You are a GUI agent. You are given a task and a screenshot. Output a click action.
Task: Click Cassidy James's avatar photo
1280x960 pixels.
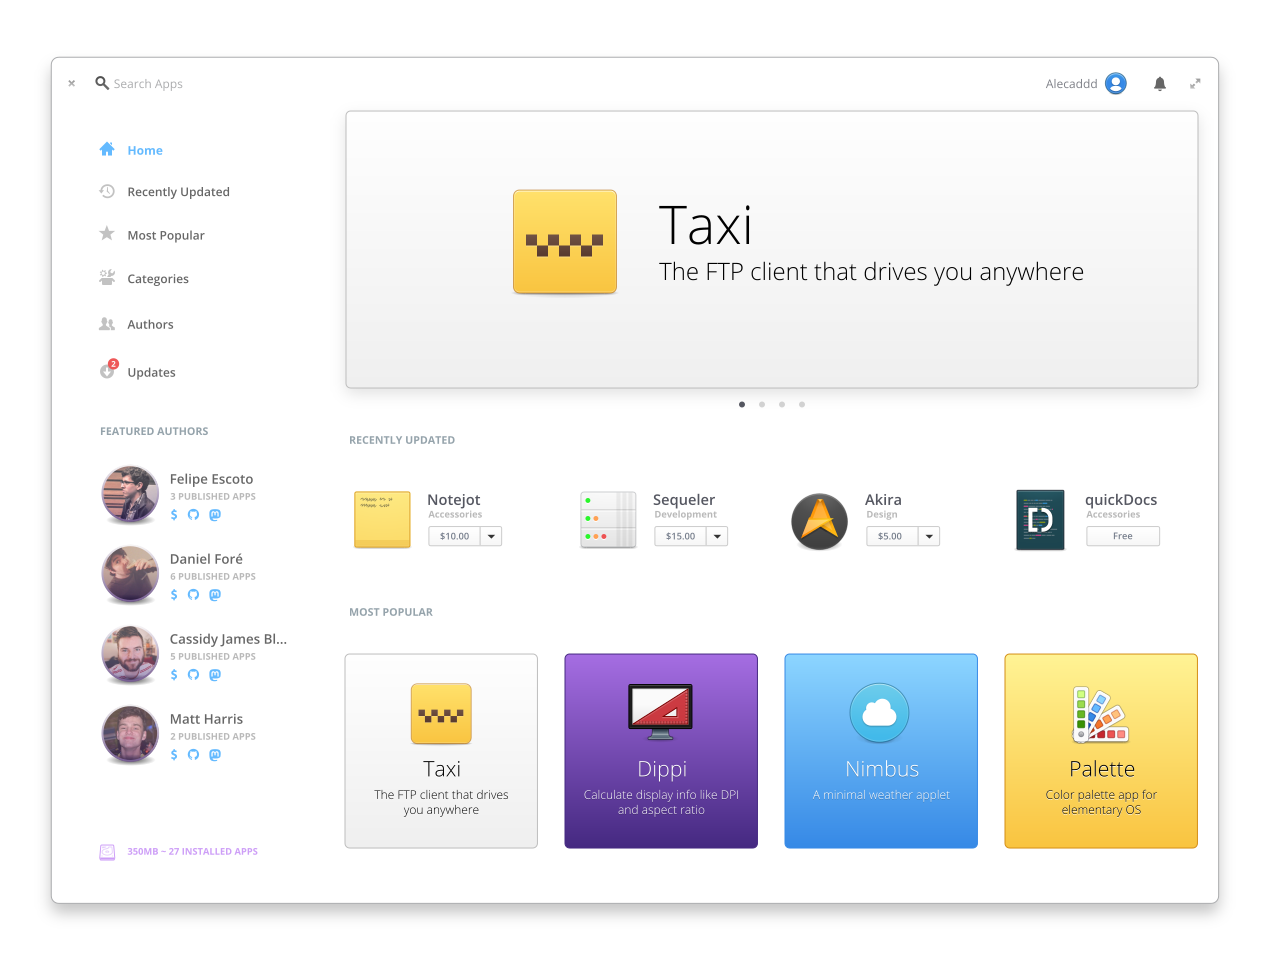(130, 655)
